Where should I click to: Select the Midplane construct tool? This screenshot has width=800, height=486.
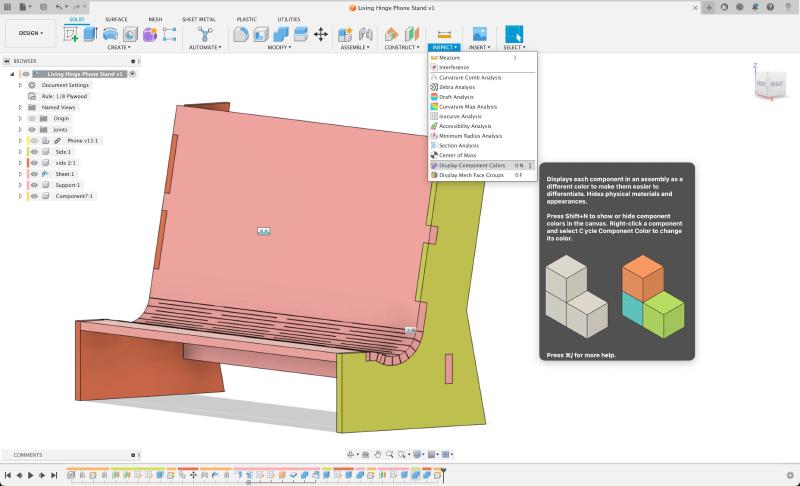[411, 34]
